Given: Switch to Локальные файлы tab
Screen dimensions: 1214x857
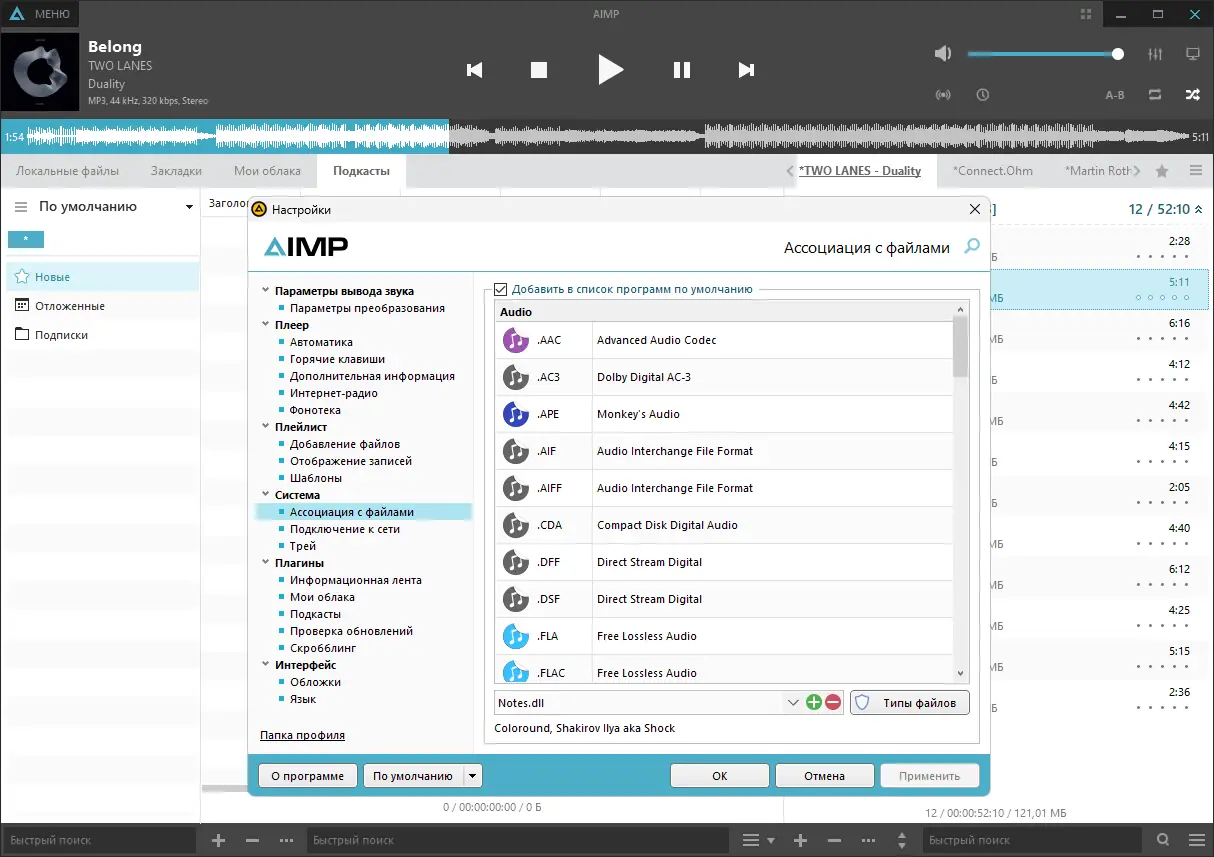Looking at the screenshot, I should [67, 171].
